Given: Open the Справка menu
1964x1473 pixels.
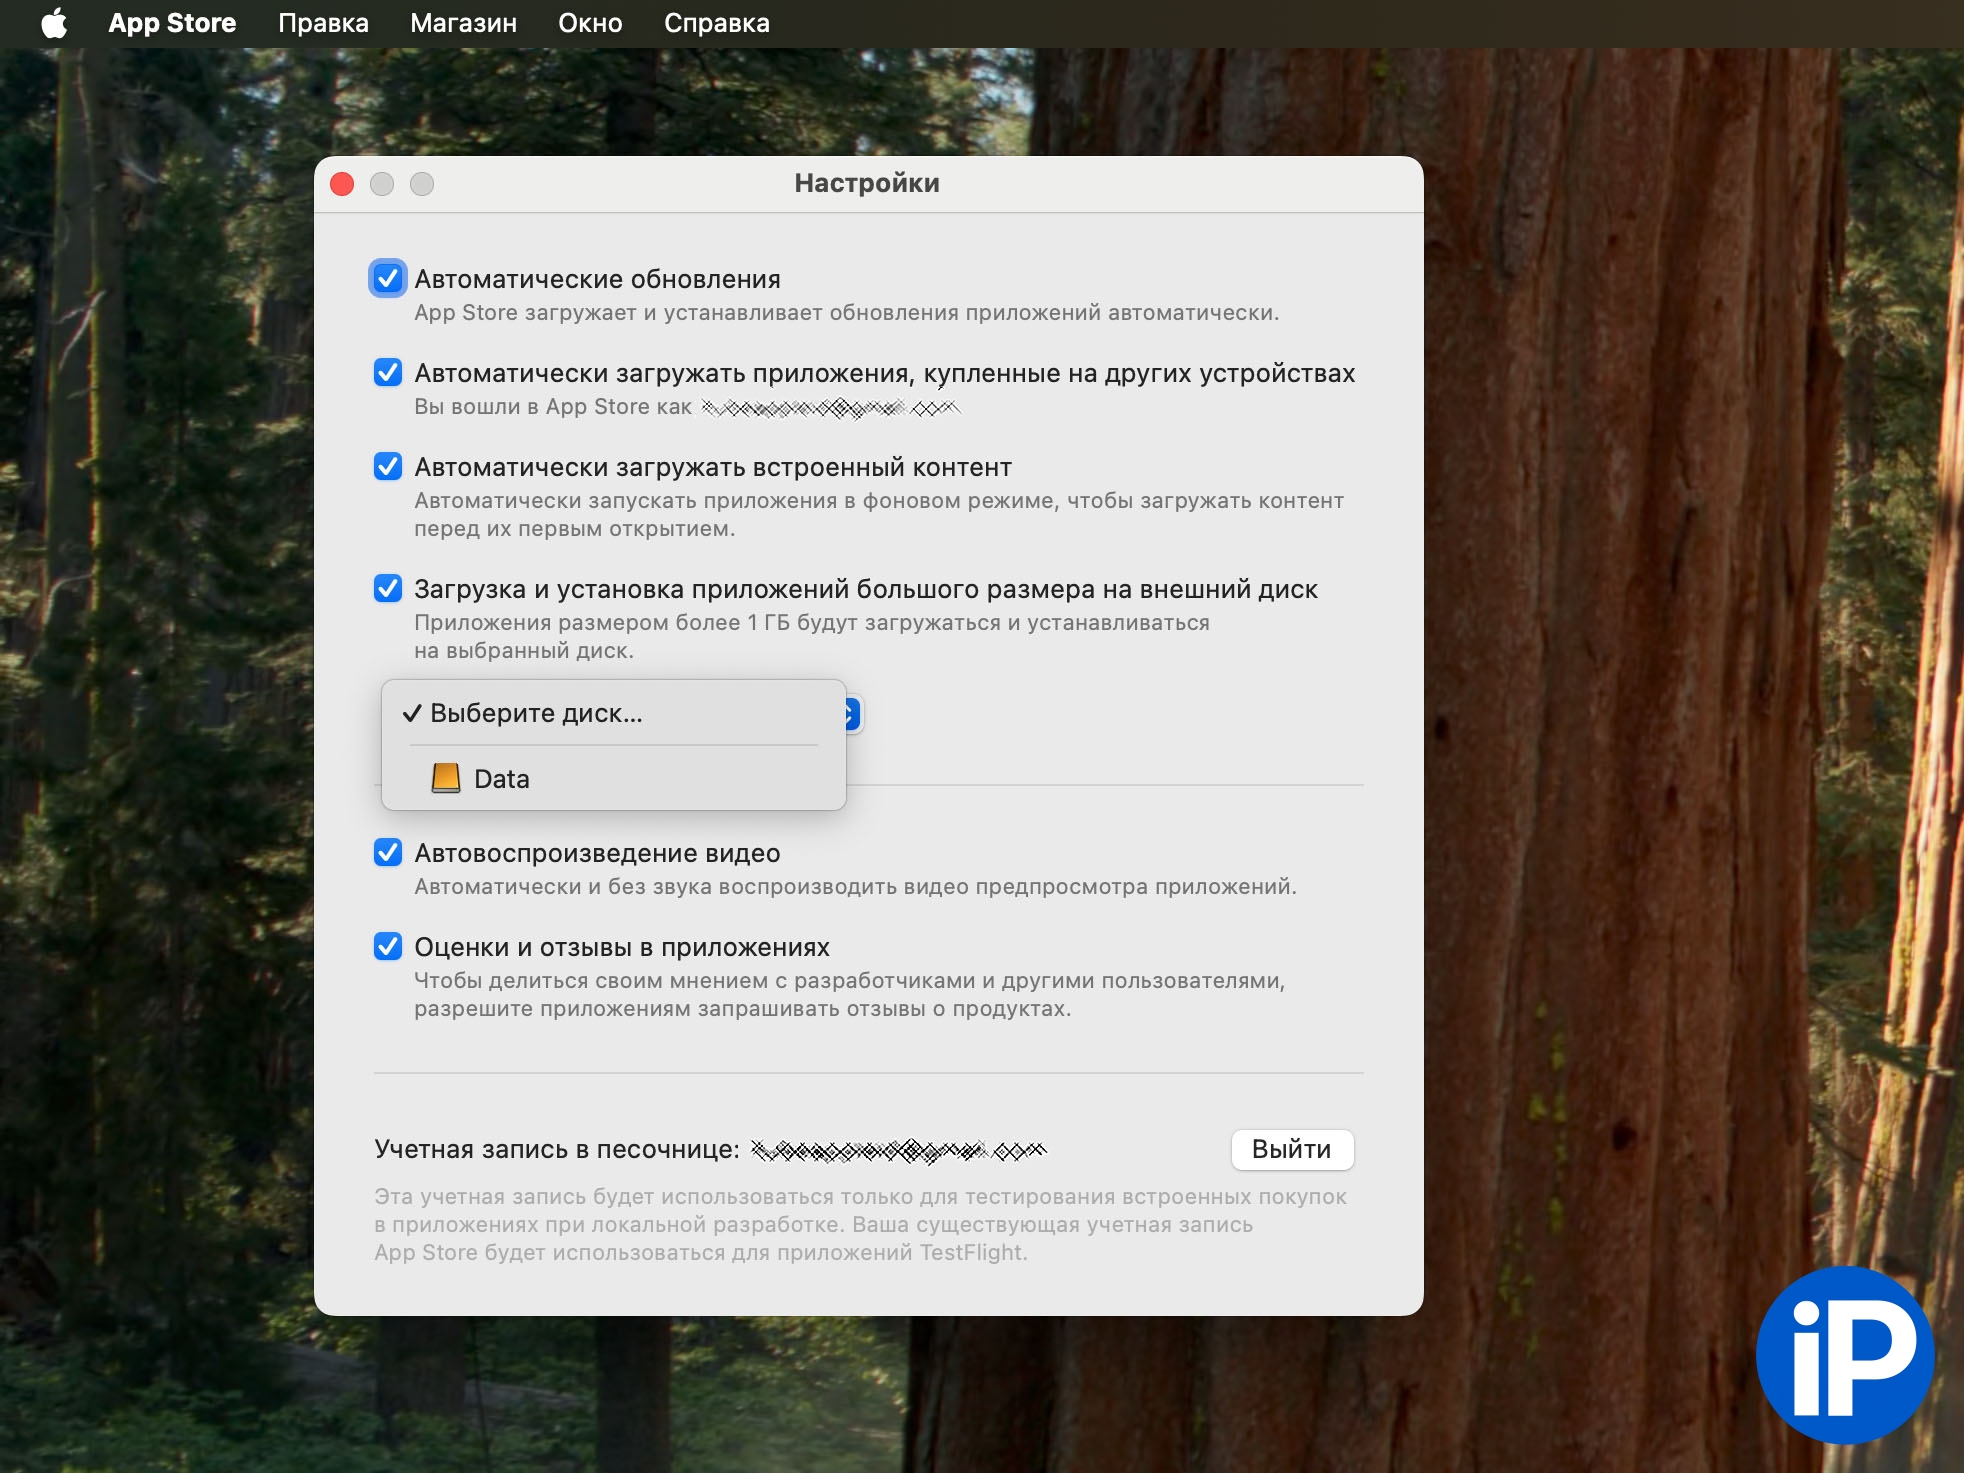Looking at the screenshot, I should tap(716, 23).
